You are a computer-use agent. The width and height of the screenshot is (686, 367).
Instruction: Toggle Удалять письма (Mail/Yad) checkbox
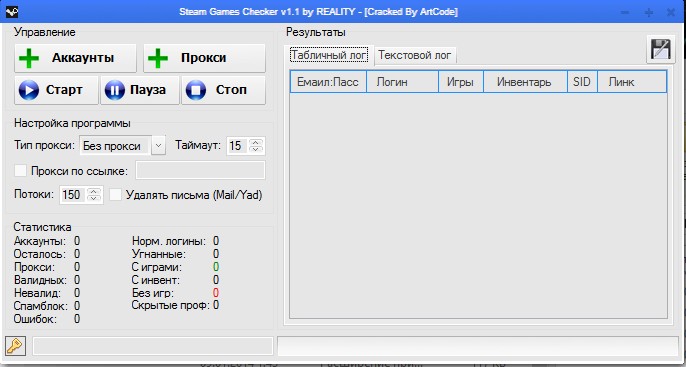115,195
